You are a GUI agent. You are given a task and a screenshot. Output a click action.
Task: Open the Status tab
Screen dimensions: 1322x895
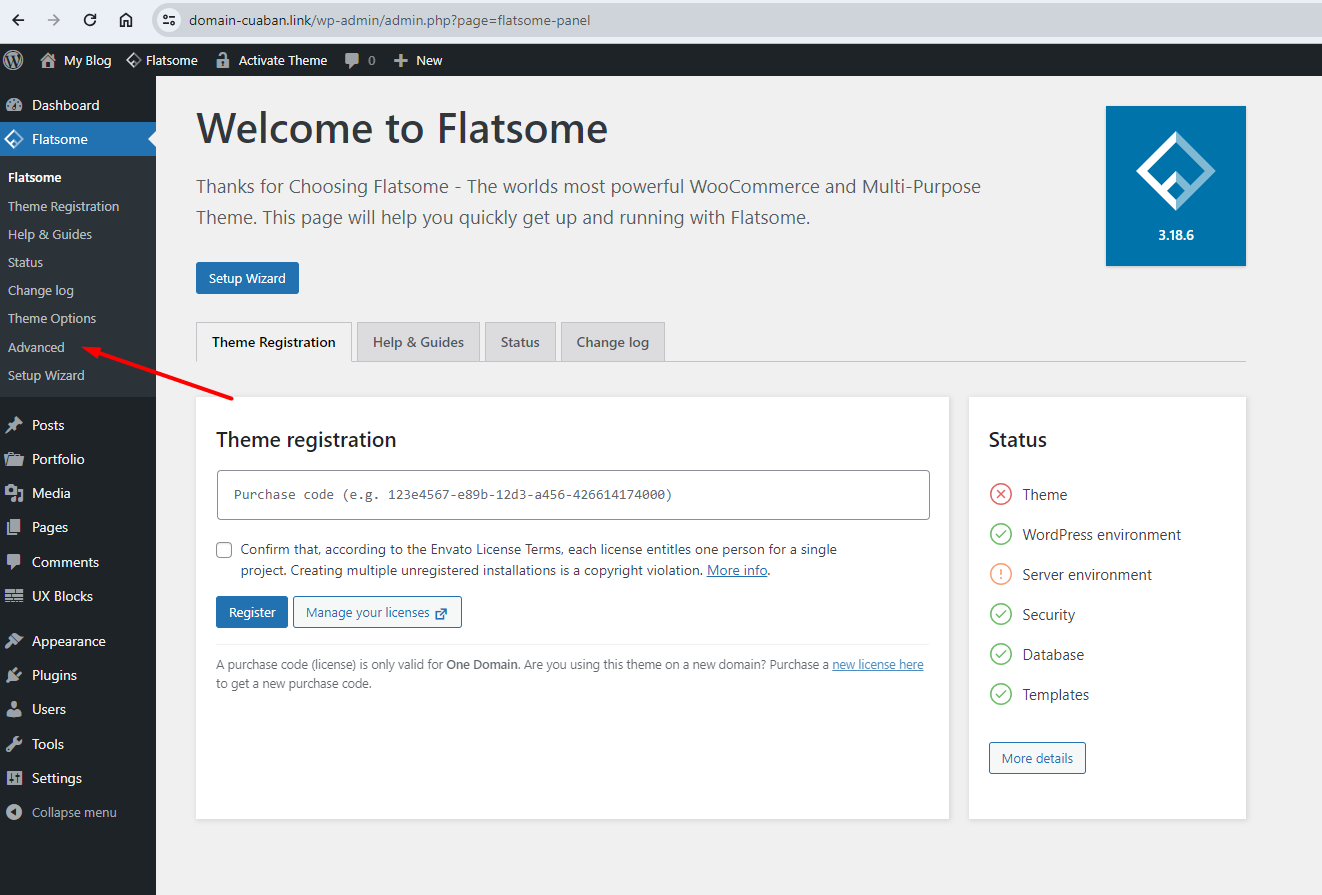520,342
